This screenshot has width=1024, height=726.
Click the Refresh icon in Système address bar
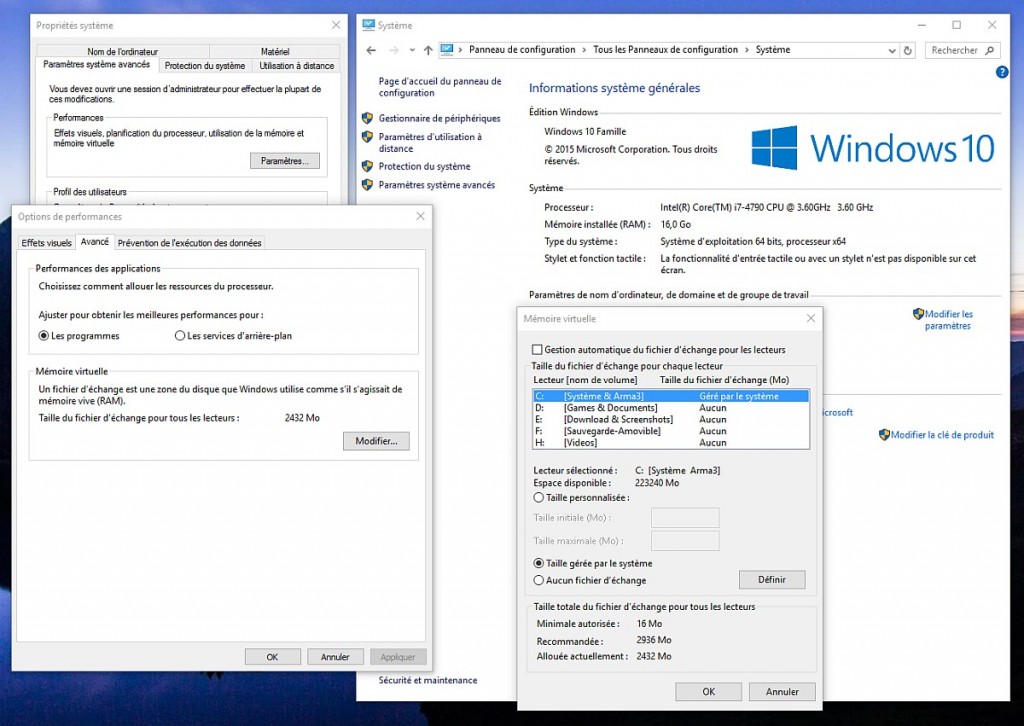click(907, 50)
